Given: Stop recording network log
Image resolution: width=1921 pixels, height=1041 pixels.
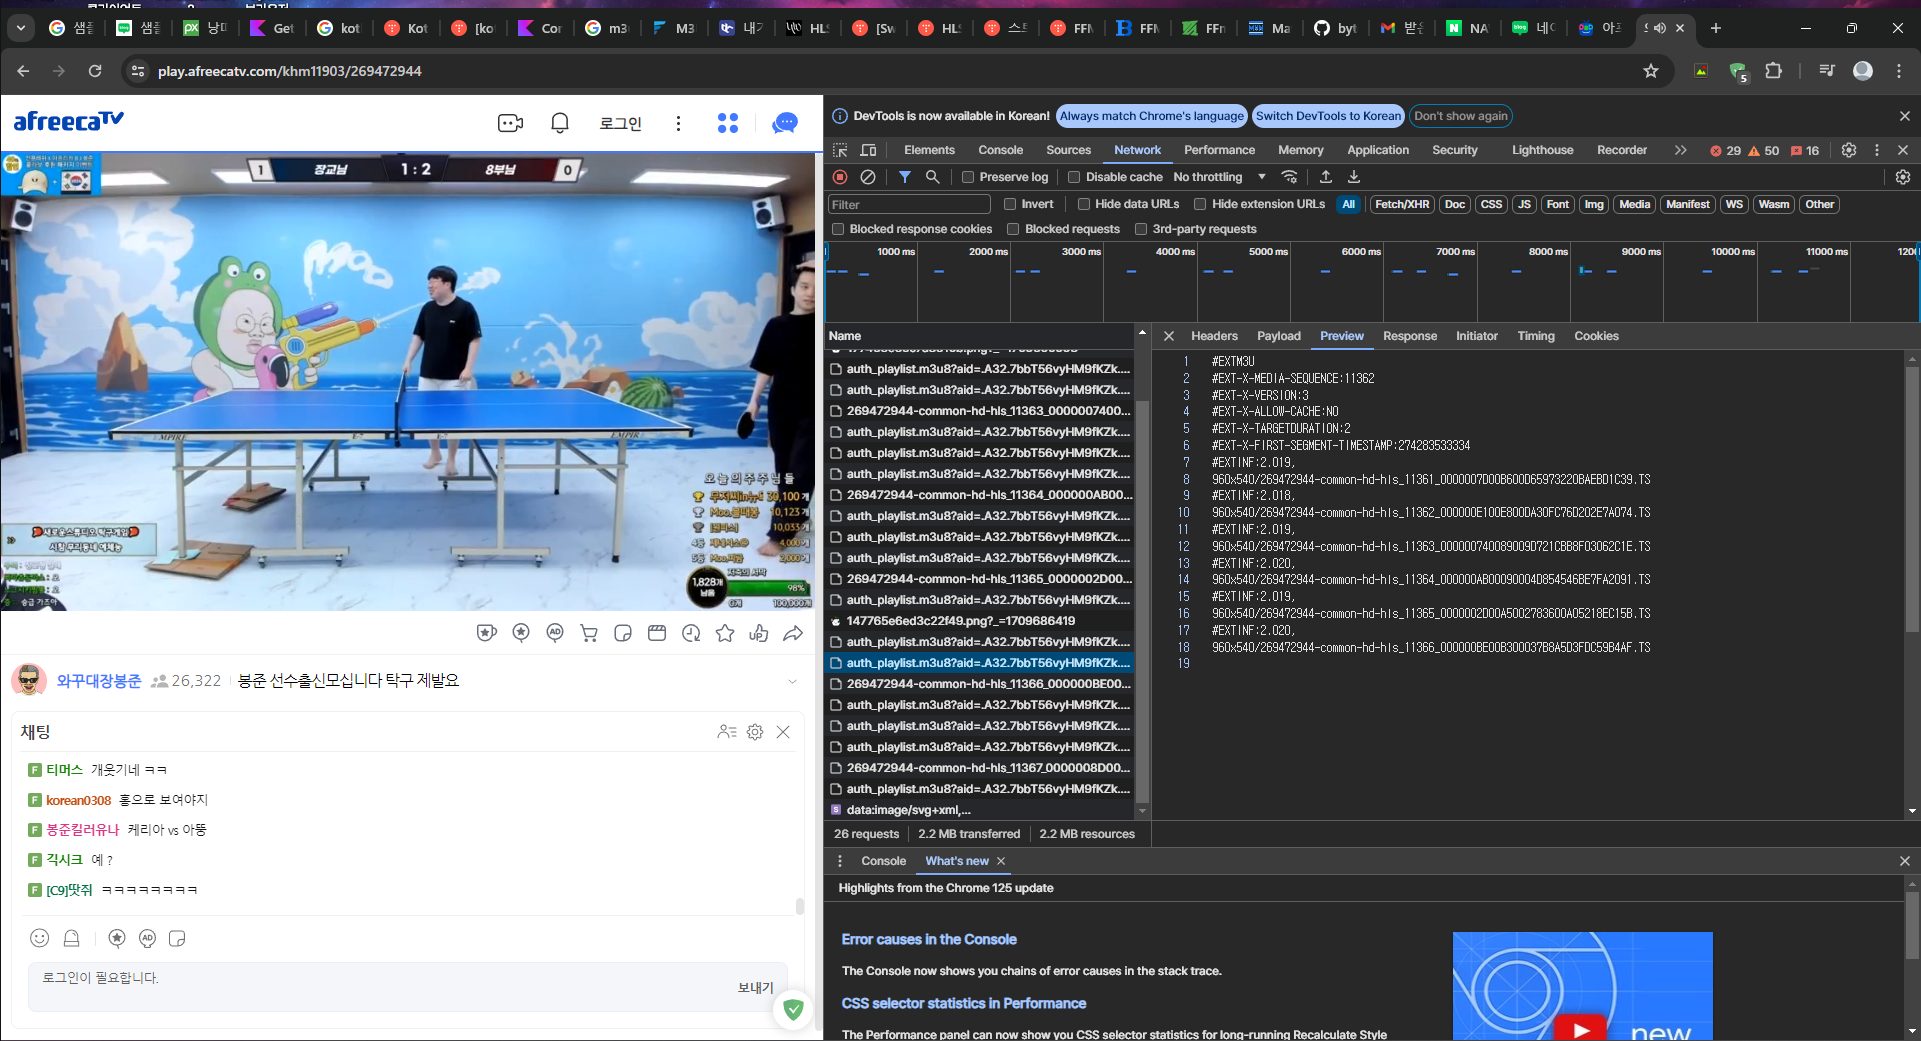Looking at the screenshot, I should pos(840,177).
